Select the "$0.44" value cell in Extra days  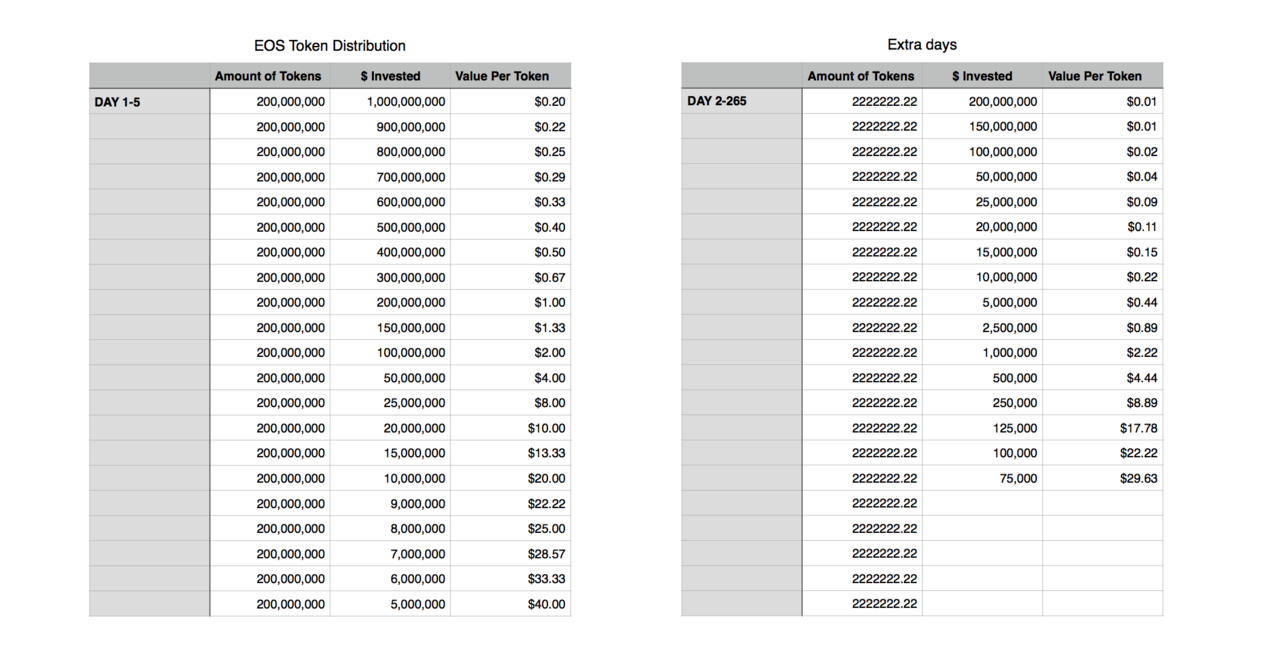(1102, 302)
